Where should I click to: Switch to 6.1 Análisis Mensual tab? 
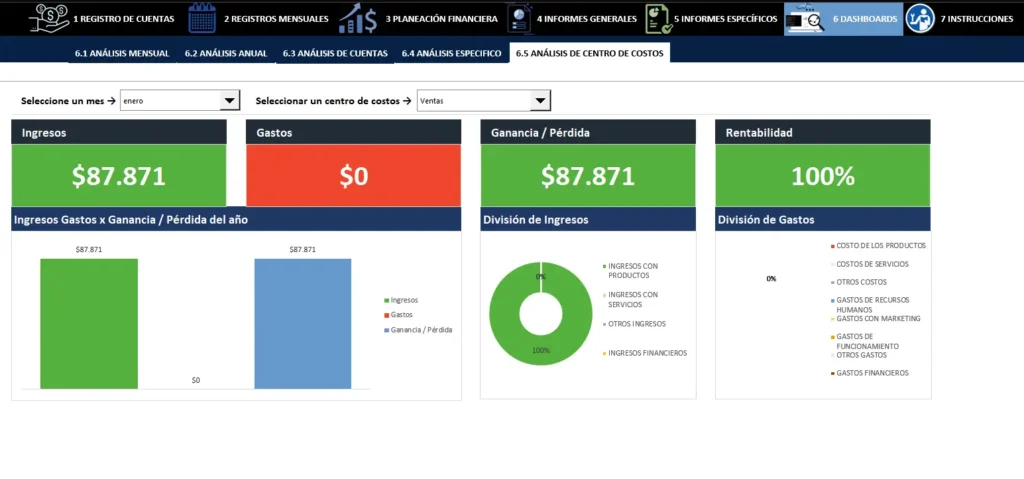122,53
